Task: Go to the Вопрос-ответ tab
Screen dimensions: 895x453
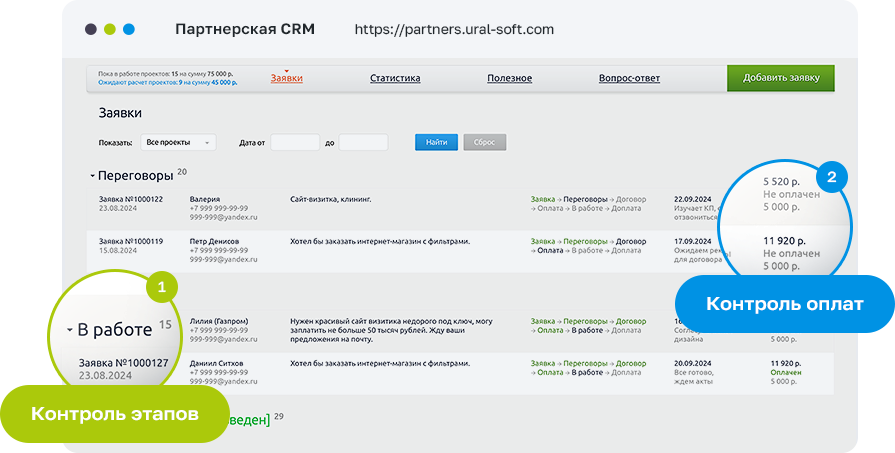Action: click(x=630, y=78)
